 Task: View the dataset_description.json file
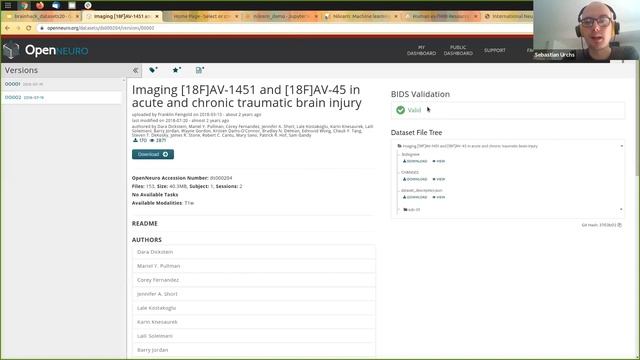pos(439,197)
